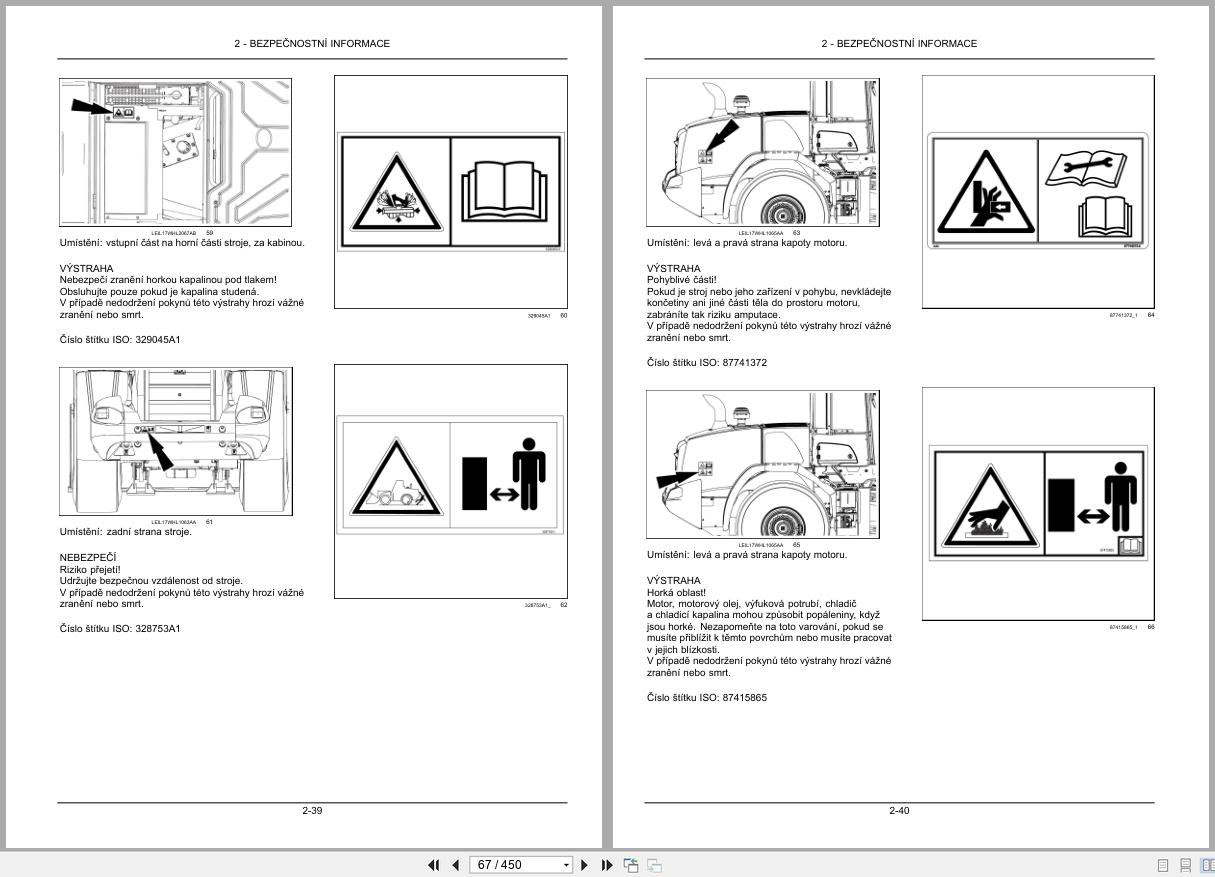Go to the previous page arrow
The image size is (1215, 877).
click(455, 865)
